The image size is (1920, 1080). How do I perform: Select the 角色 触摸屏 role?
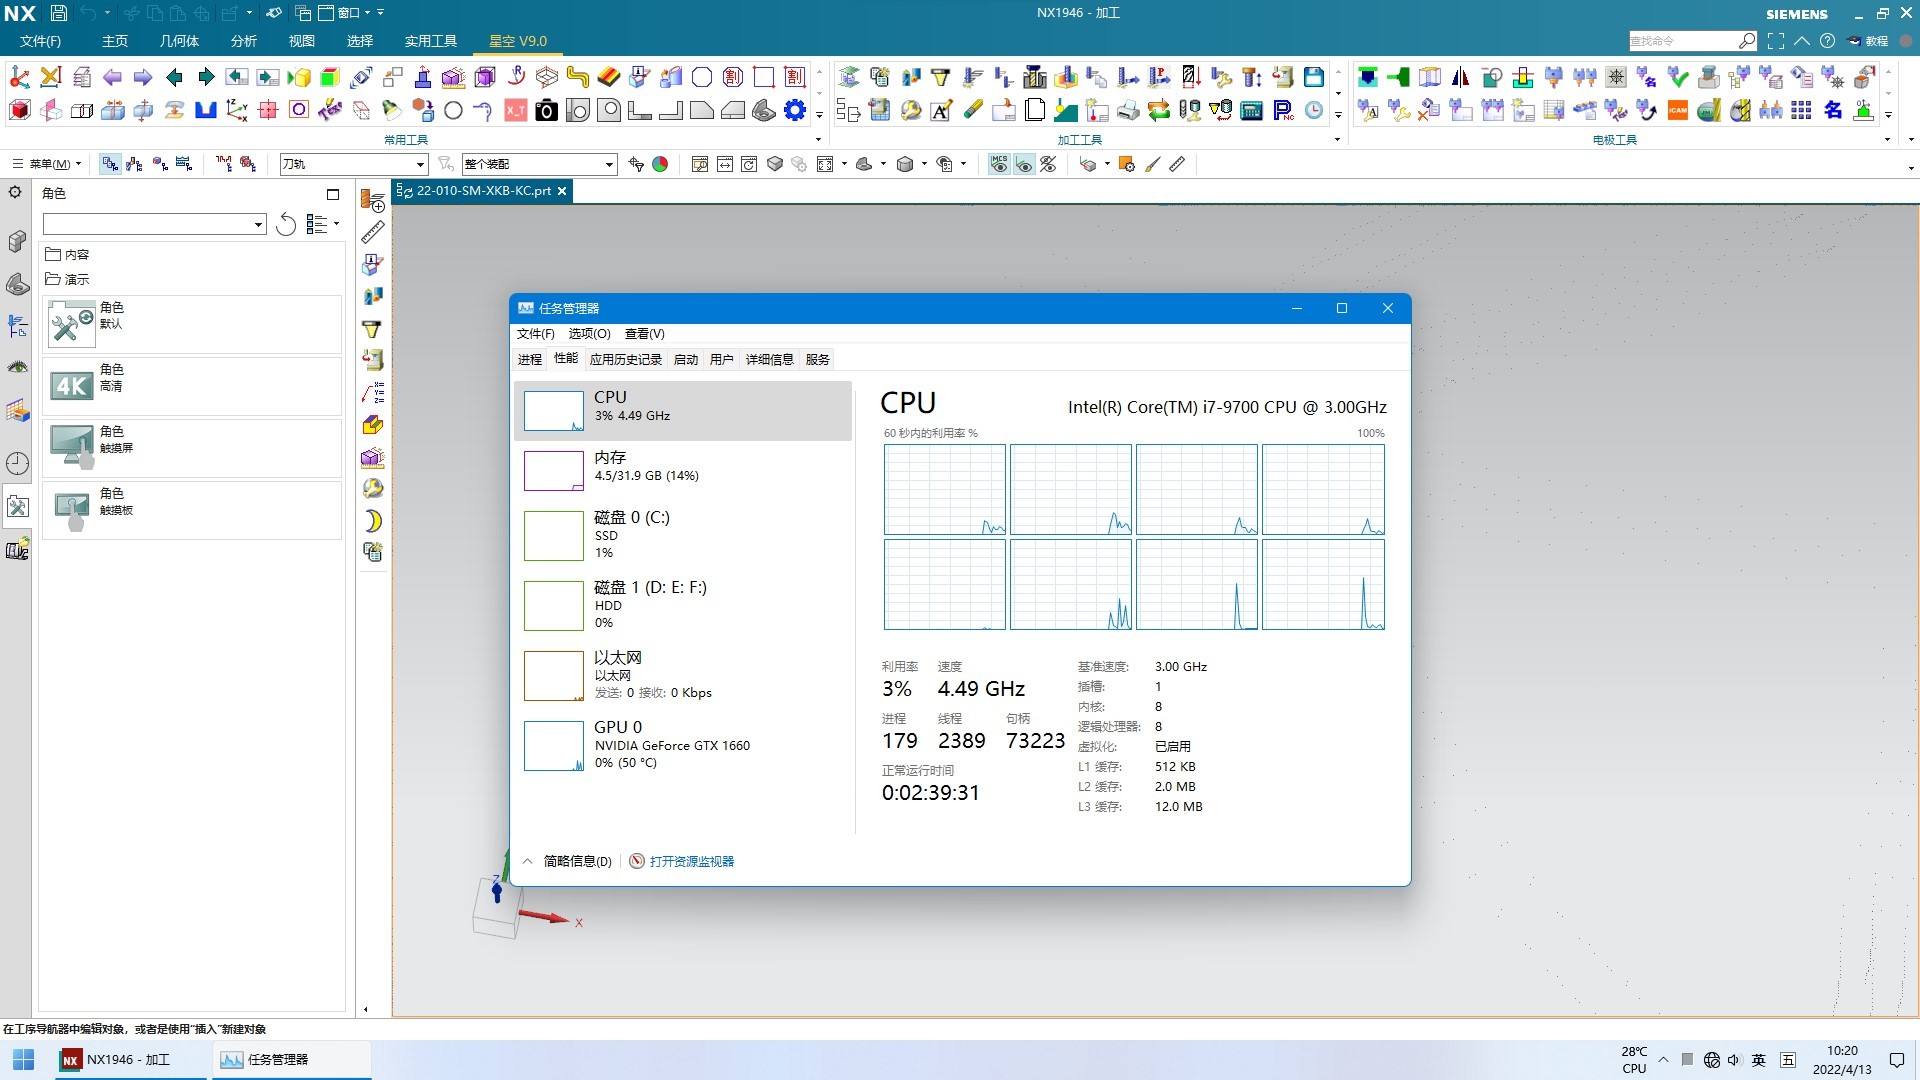coord(192,448)
